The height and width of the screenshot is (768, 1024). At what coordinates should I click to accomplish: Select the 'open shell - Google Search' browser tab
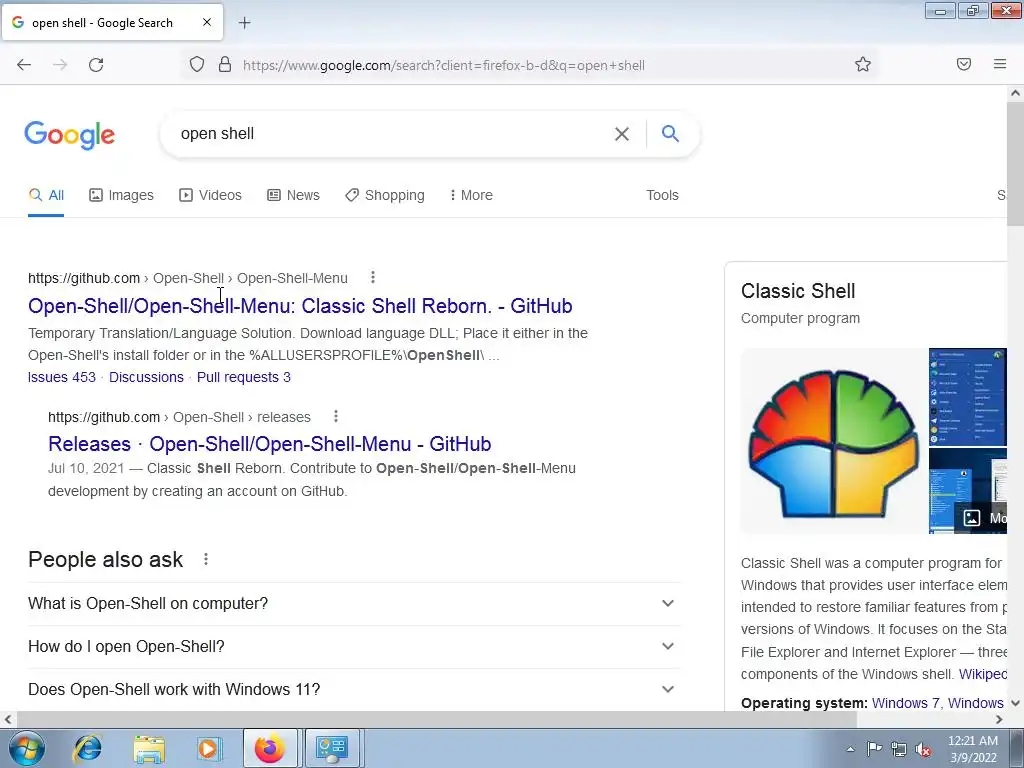tap(112, 22)
